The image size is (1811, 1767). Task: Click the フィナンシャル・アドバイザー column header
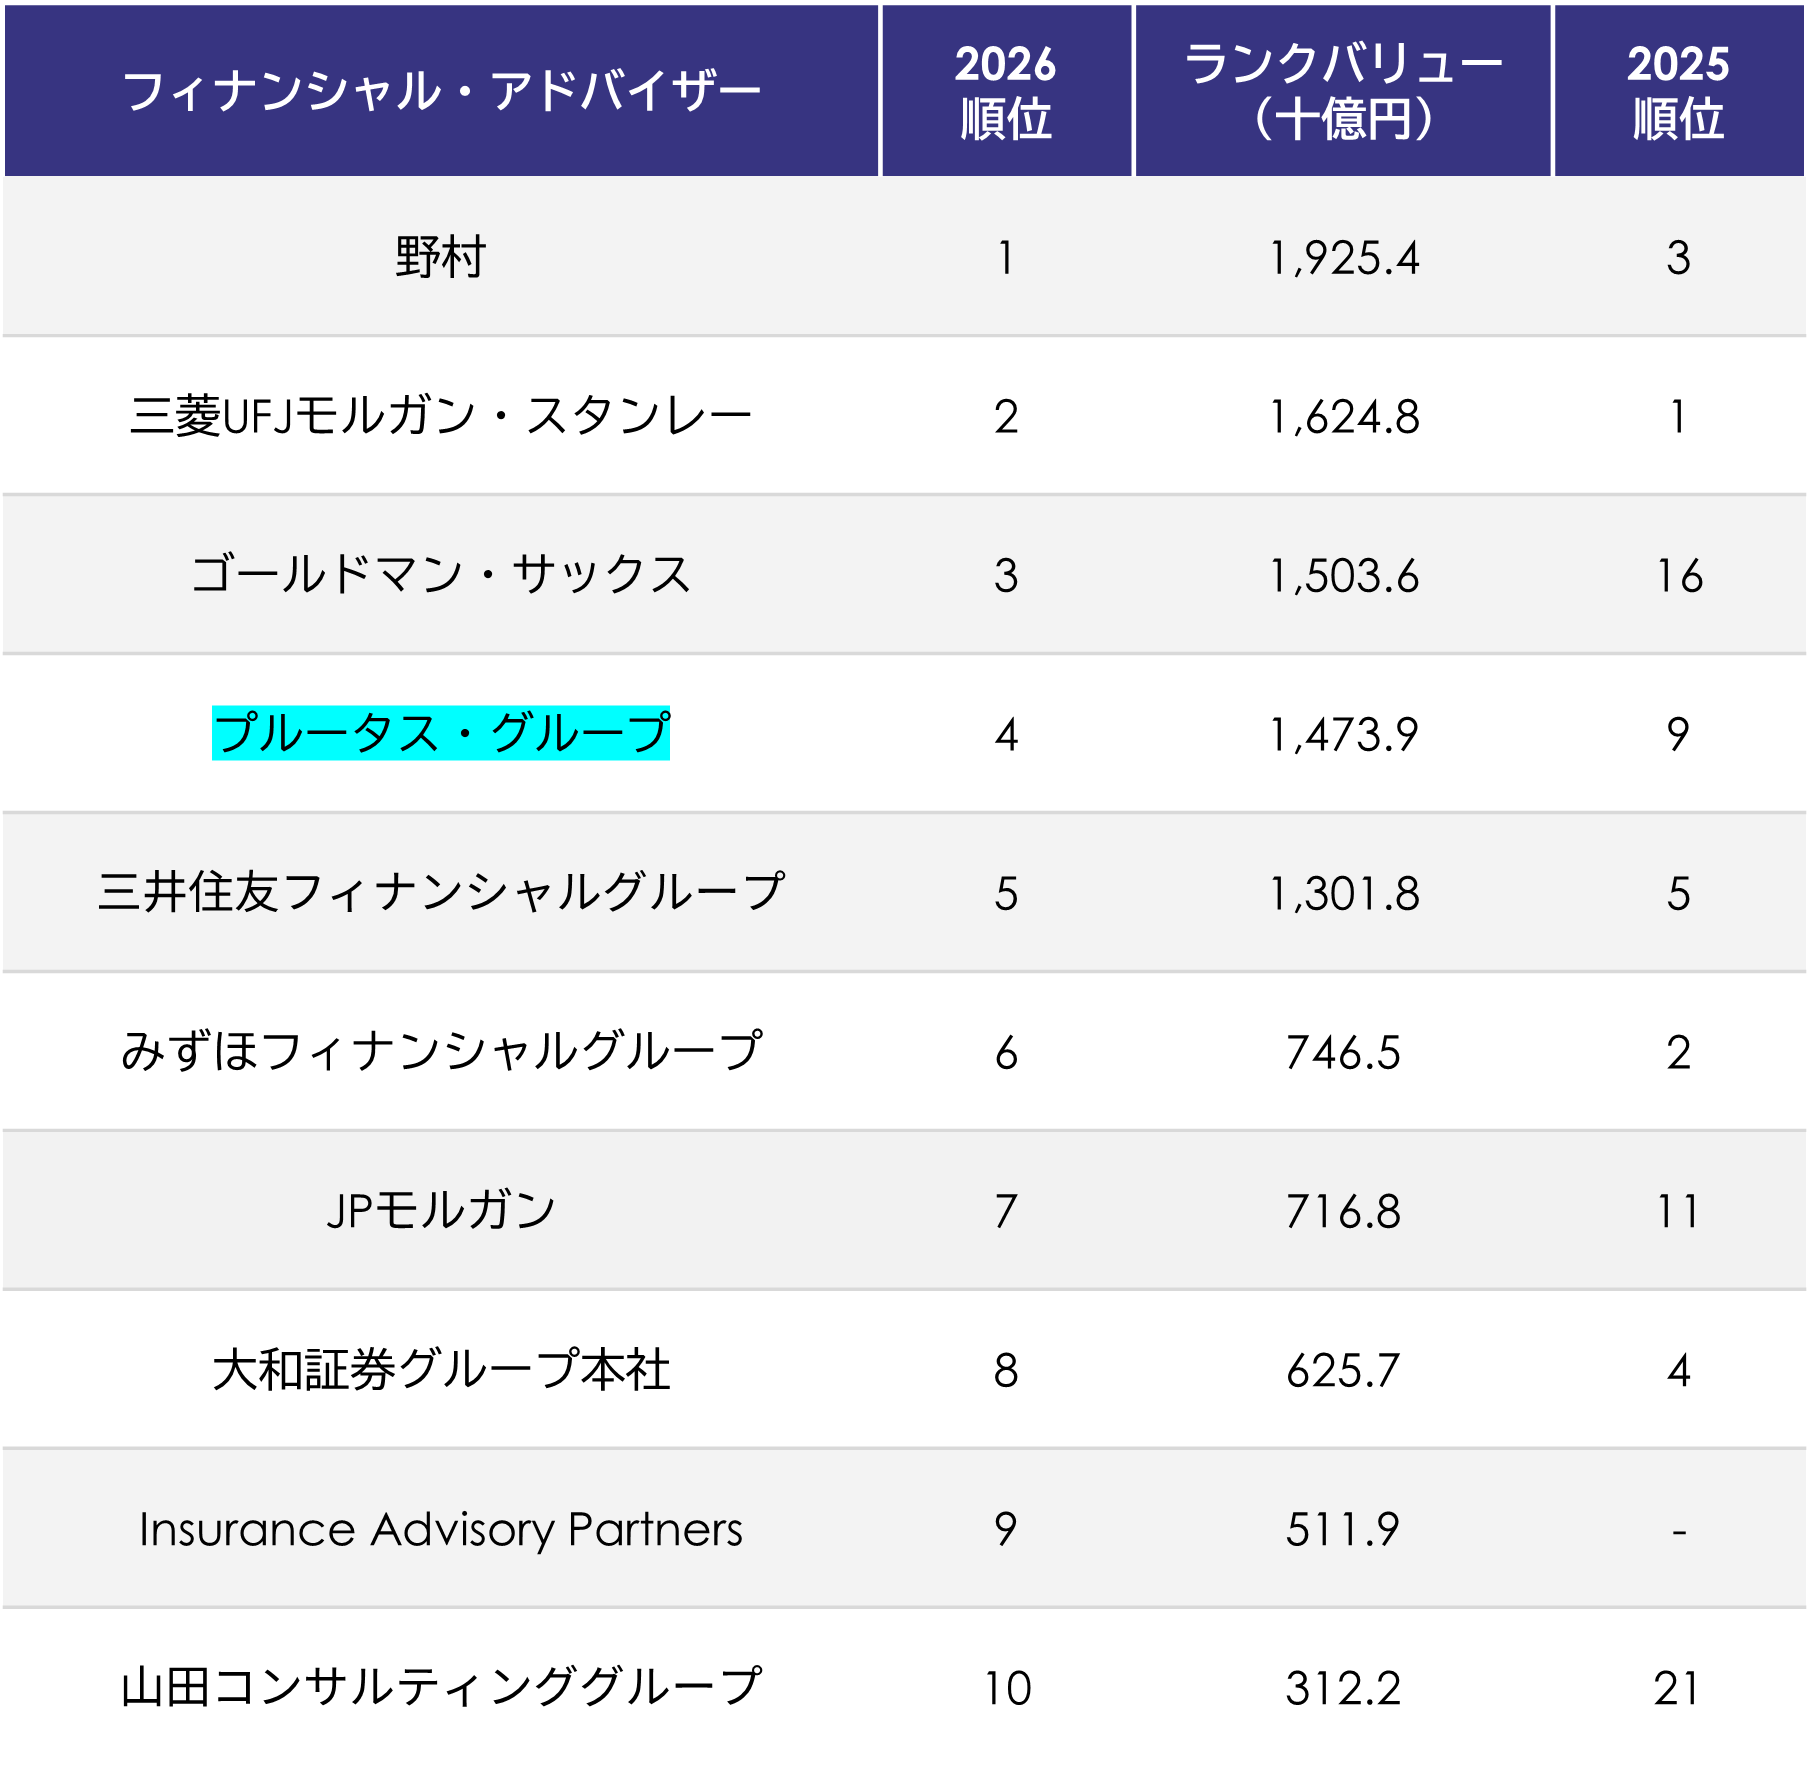pyautogui.click(x=441, y=91)
